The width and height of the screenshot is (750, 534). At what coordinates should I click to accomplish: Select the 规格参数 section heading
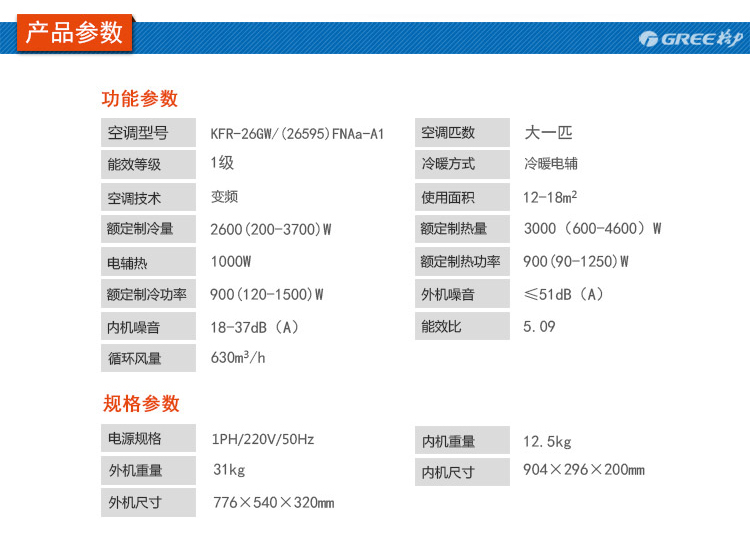tap(141, 403)
